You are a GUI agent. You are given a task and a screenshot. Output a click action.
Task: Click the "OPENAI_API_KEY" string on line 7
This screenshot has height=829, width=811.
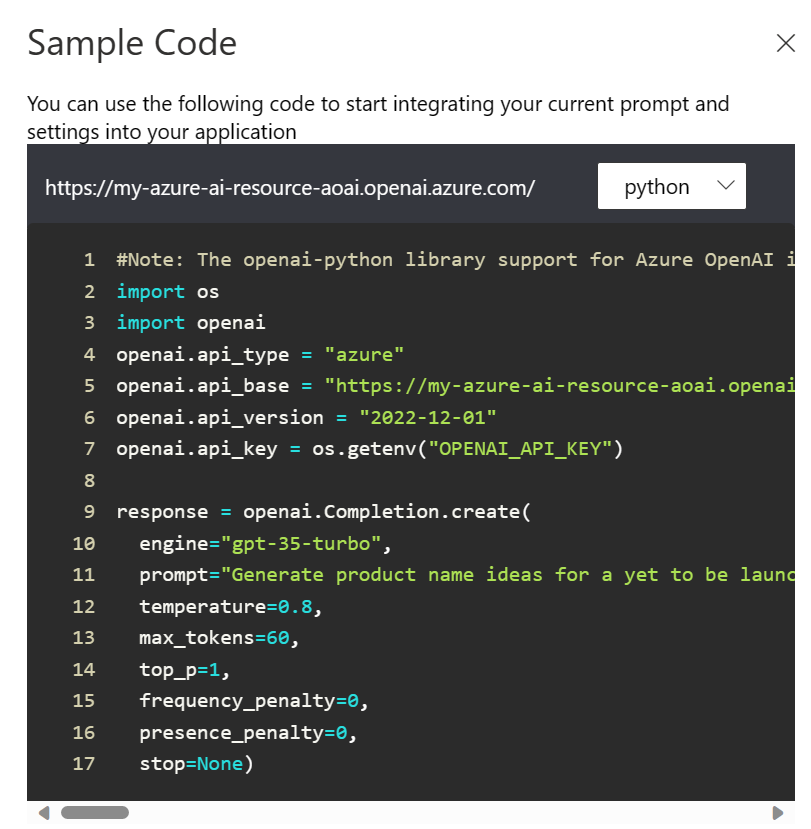[520, 449]
